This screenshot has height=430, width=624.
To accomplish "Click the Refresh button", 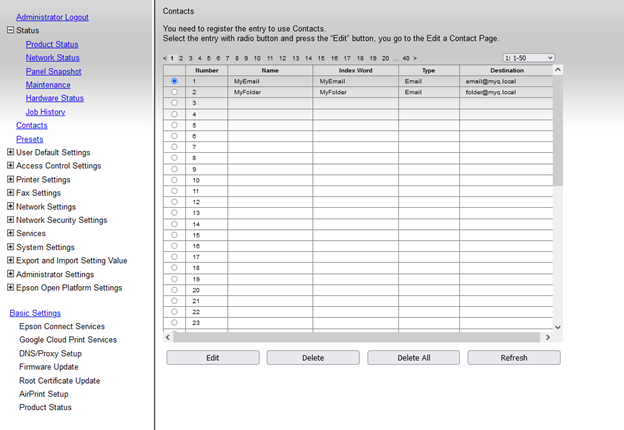I will pyautogui.click(x=513, y=357).
